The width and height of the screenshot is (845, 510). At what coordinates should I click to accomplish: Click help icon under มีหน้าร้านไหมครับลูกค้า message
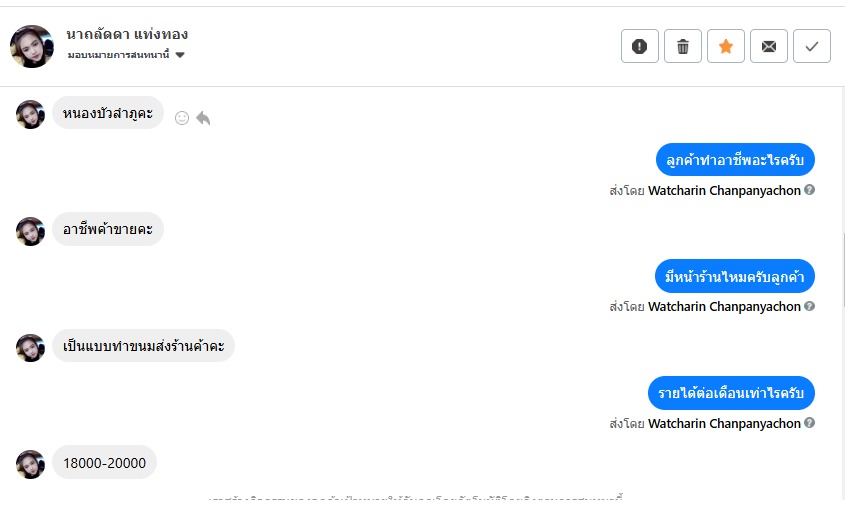tap(809, 306)
